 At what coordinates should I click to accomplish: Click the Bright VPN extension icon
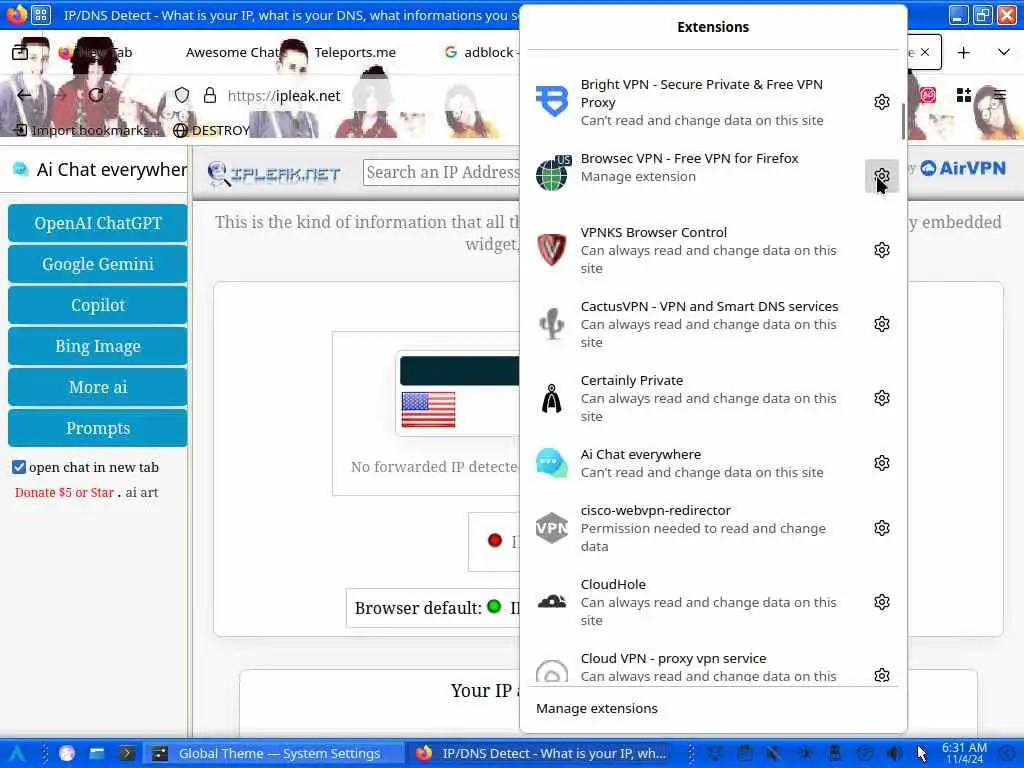[552, 102]
